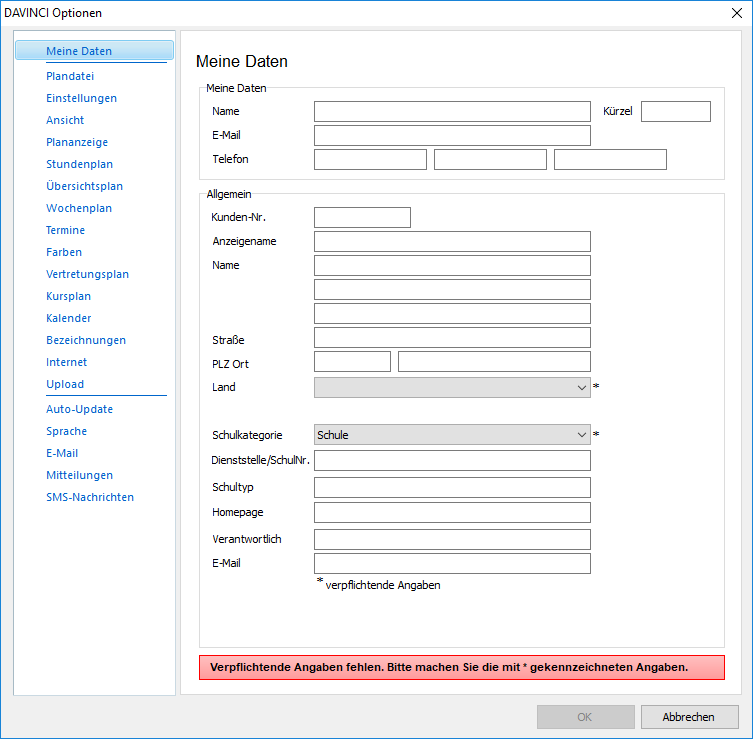Select Plananzeige in the sidebar

[77, 142]
